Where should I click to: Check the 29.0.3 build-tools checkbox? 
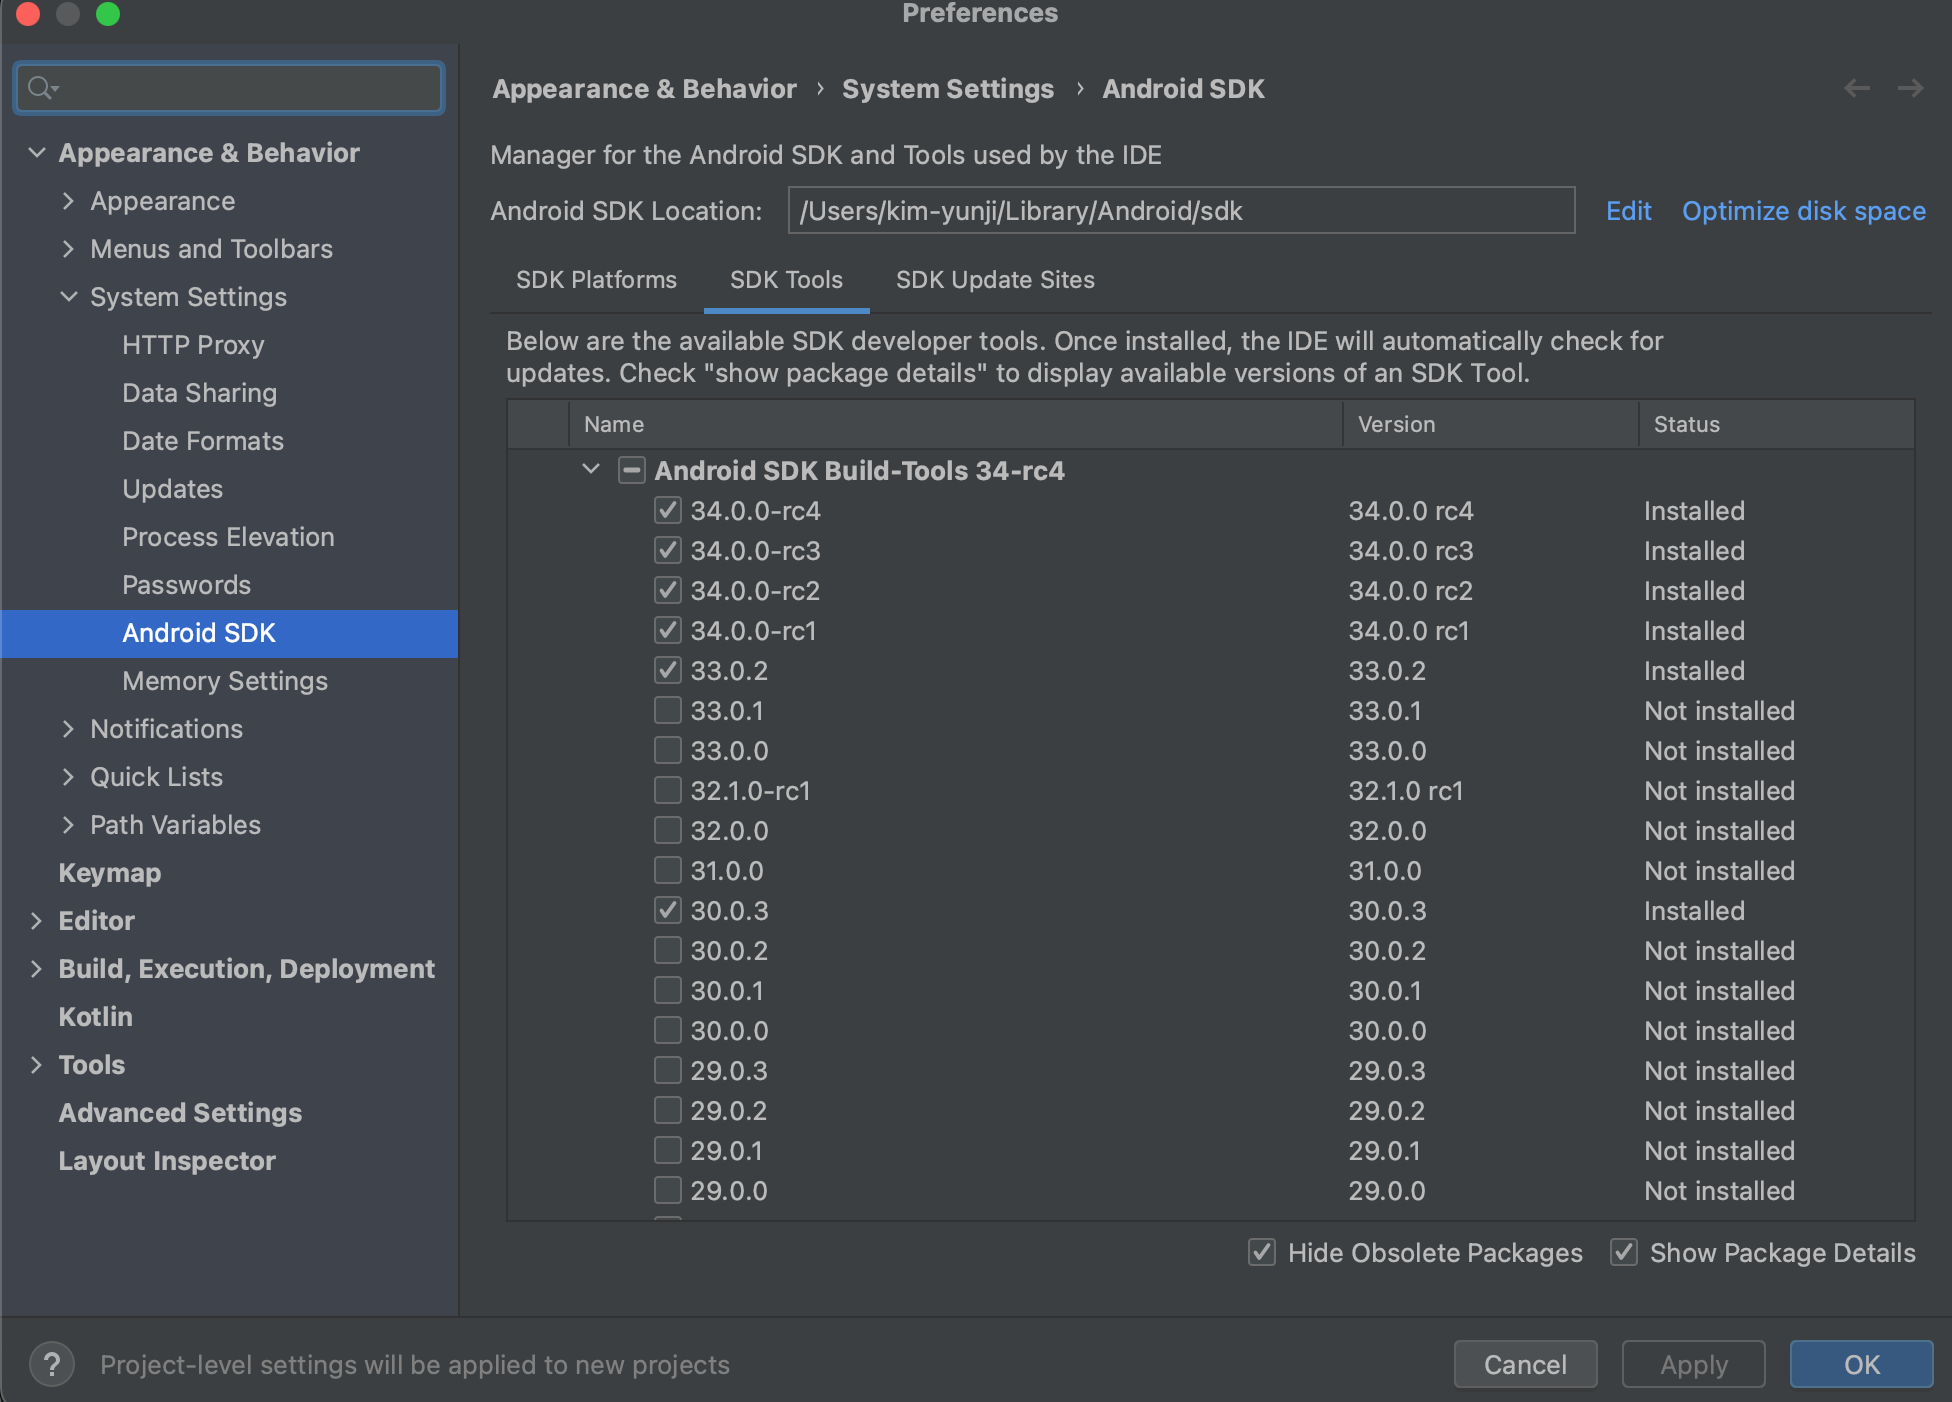[668, 1071]
